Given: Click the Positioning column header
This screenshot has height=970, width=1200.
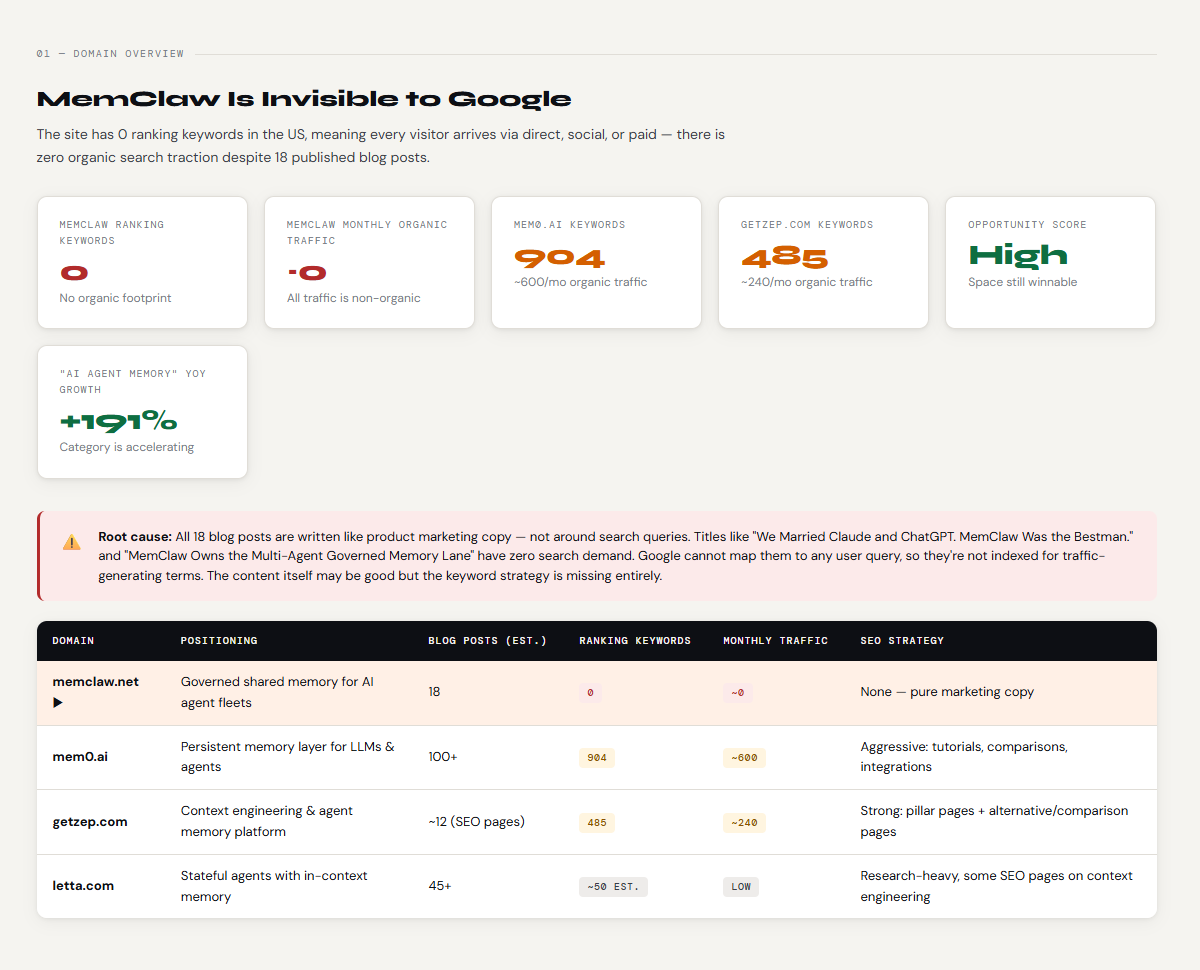Looking at the screenshot, I should point(219,641).
